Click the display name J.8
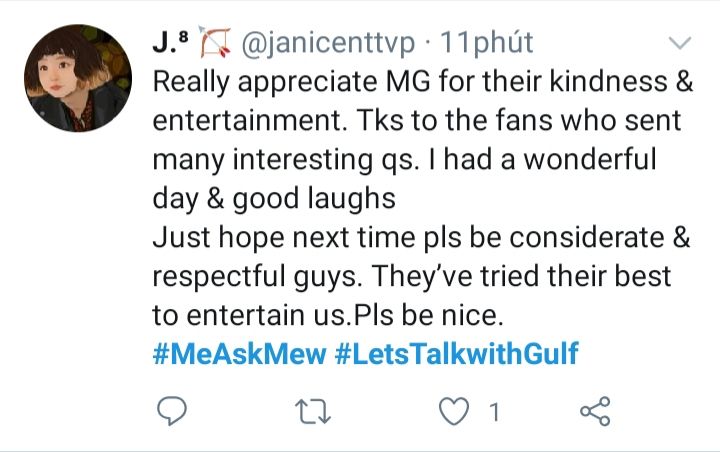The height and width of the screenshot is (452, 720). click(170, 42)
